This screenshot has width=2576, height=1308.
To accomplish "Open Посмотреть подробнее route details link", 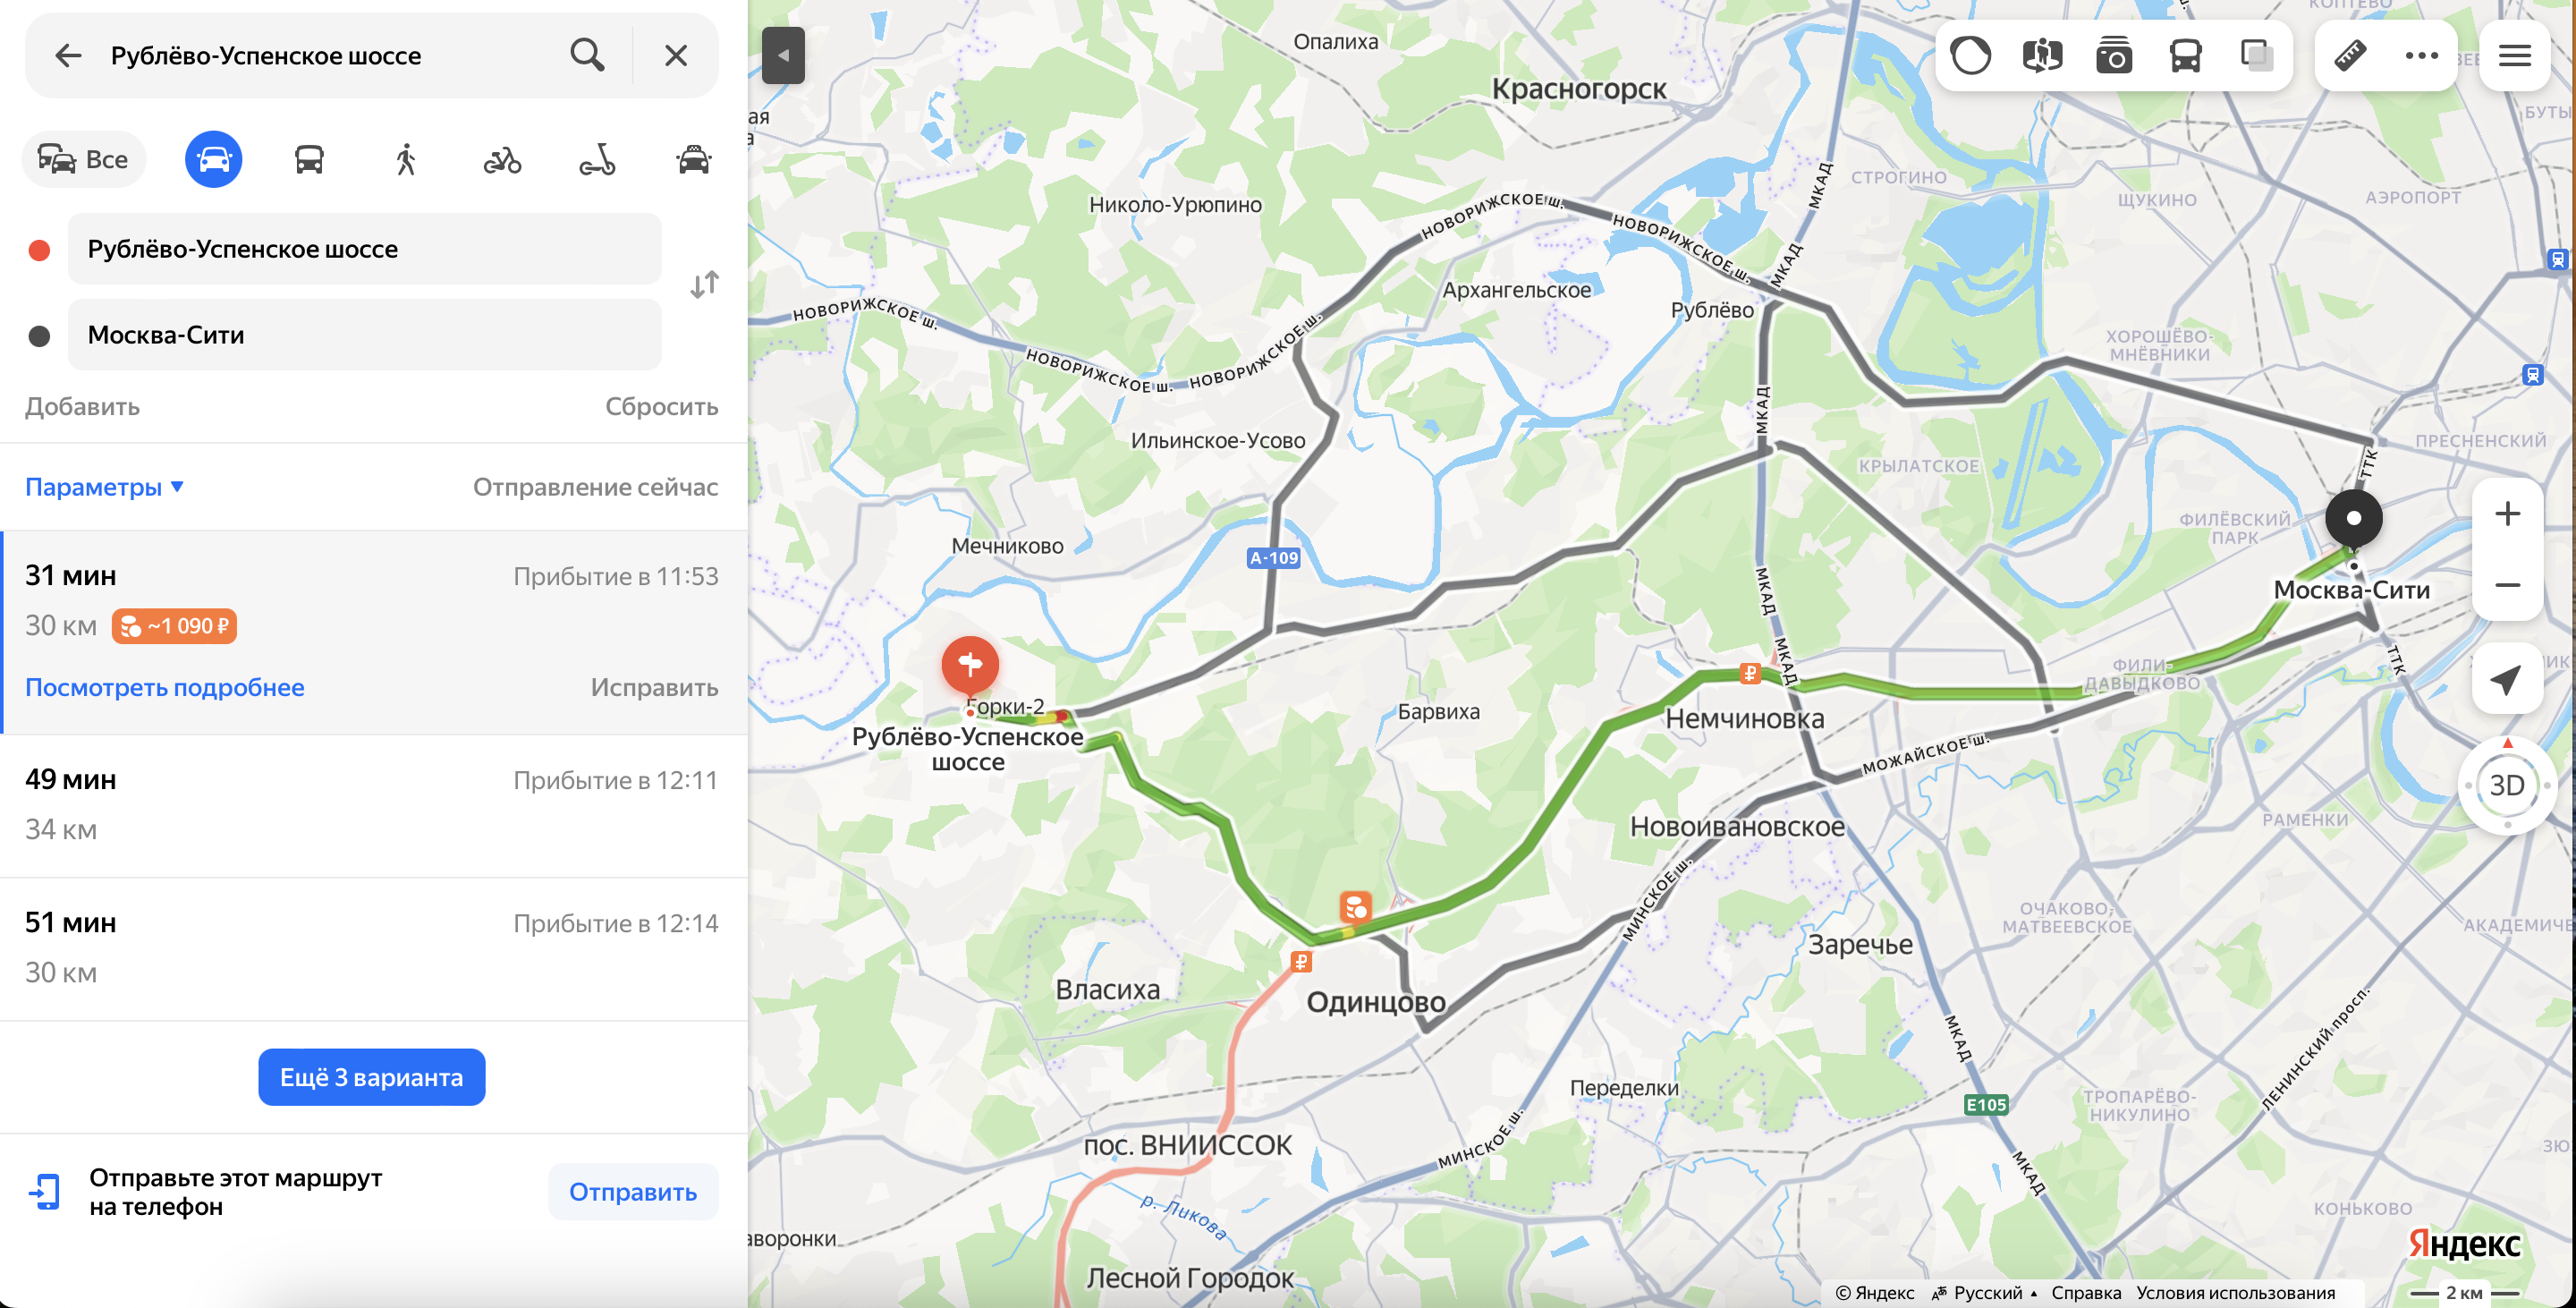I will [165, 688].
